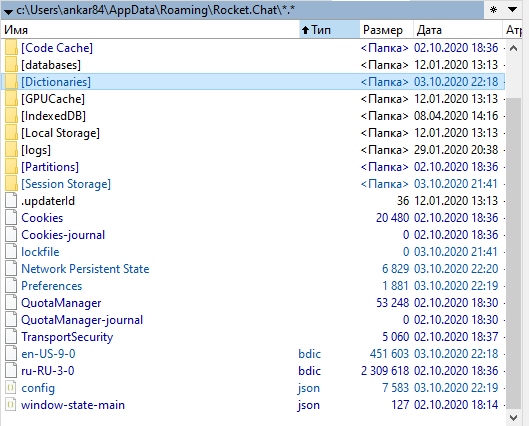Select the [databases] folder name
Screen dimensions: 529x426
(x=51, y=65)
